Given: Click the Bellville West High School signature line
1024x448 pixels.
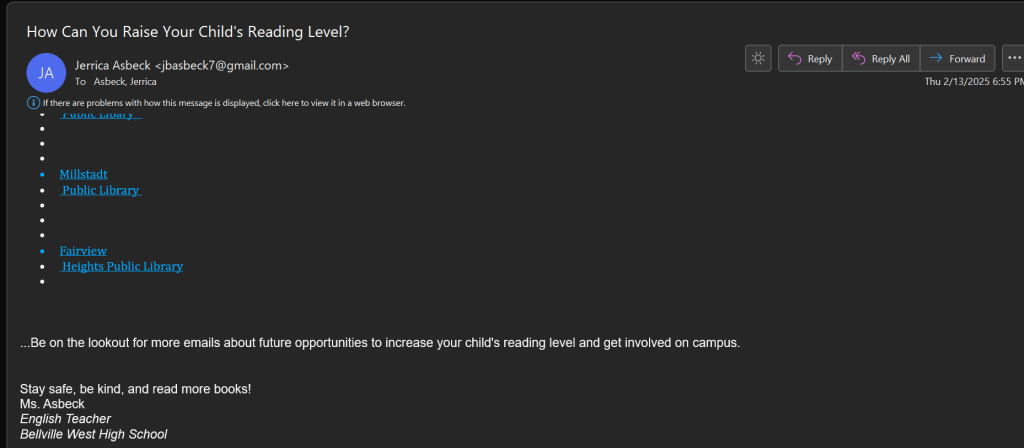Looking at the screenshot, I should pos(93,434).
